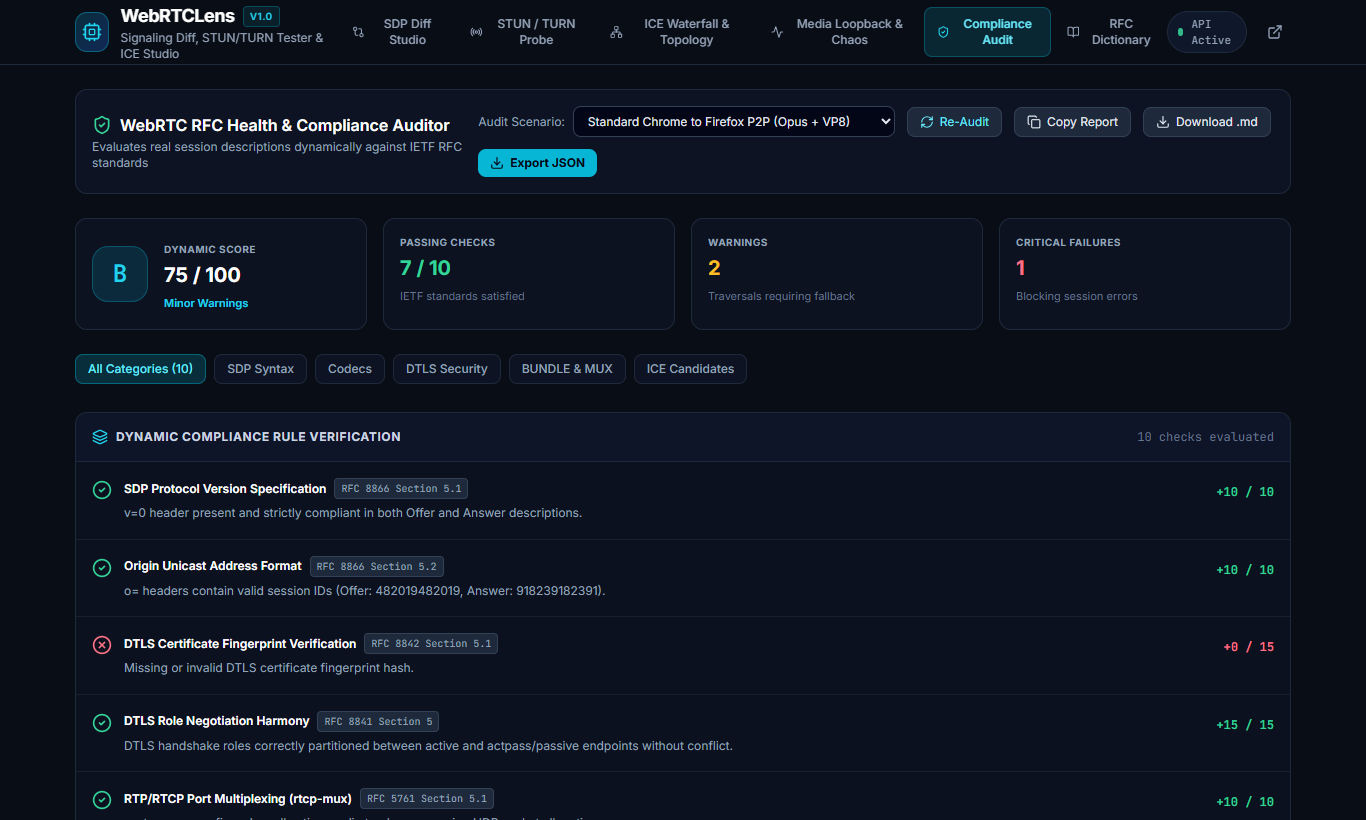Click the layers icon beside Dynamic Compliance heading
Viewport: 1366px width, 820px height.
(100, 437)
